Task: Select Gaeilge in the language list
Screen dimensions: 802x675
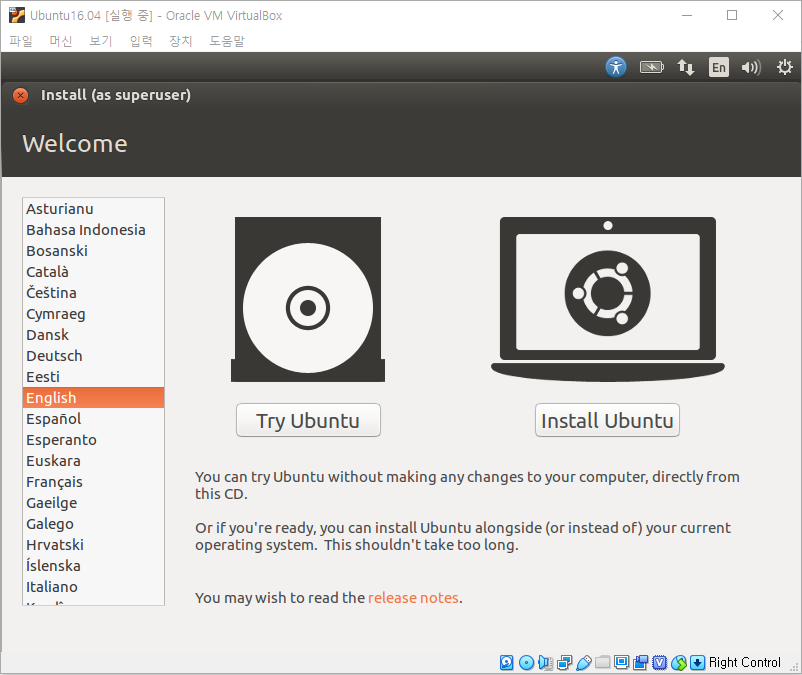Action: tap(94, 503)
